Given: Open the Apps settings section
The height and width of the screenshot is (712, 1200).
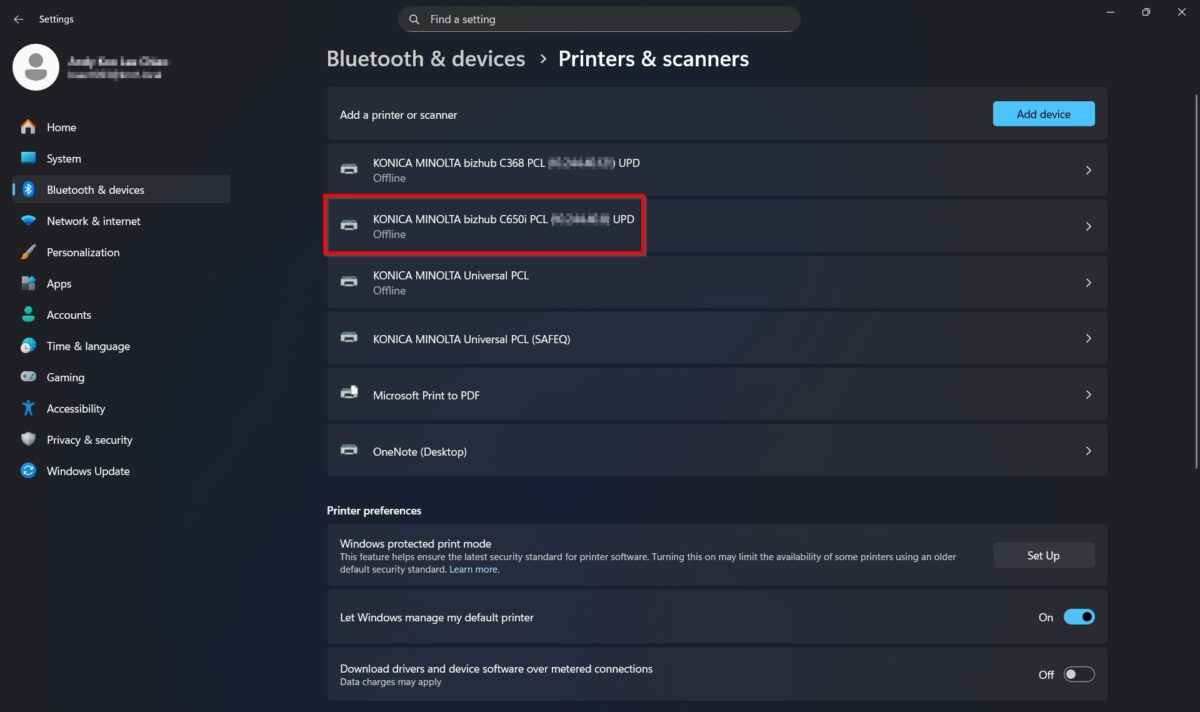Looking at the screenshot, I should [x=59, y=284].
